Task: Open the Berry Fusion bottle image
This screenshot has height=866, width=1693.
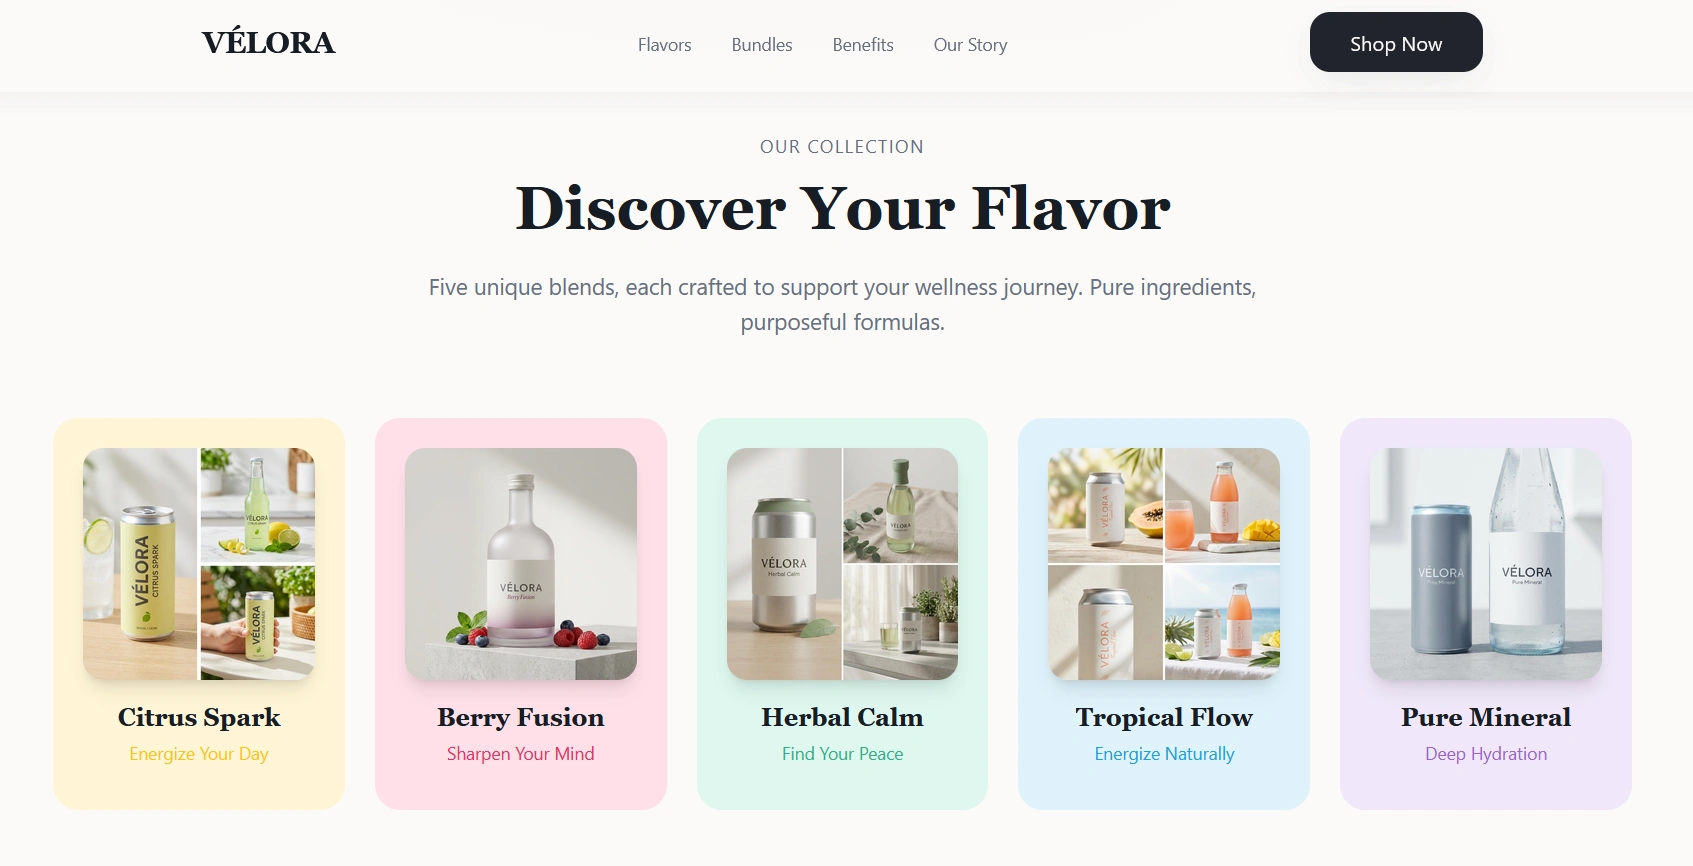Action: [x=521, y=564]
